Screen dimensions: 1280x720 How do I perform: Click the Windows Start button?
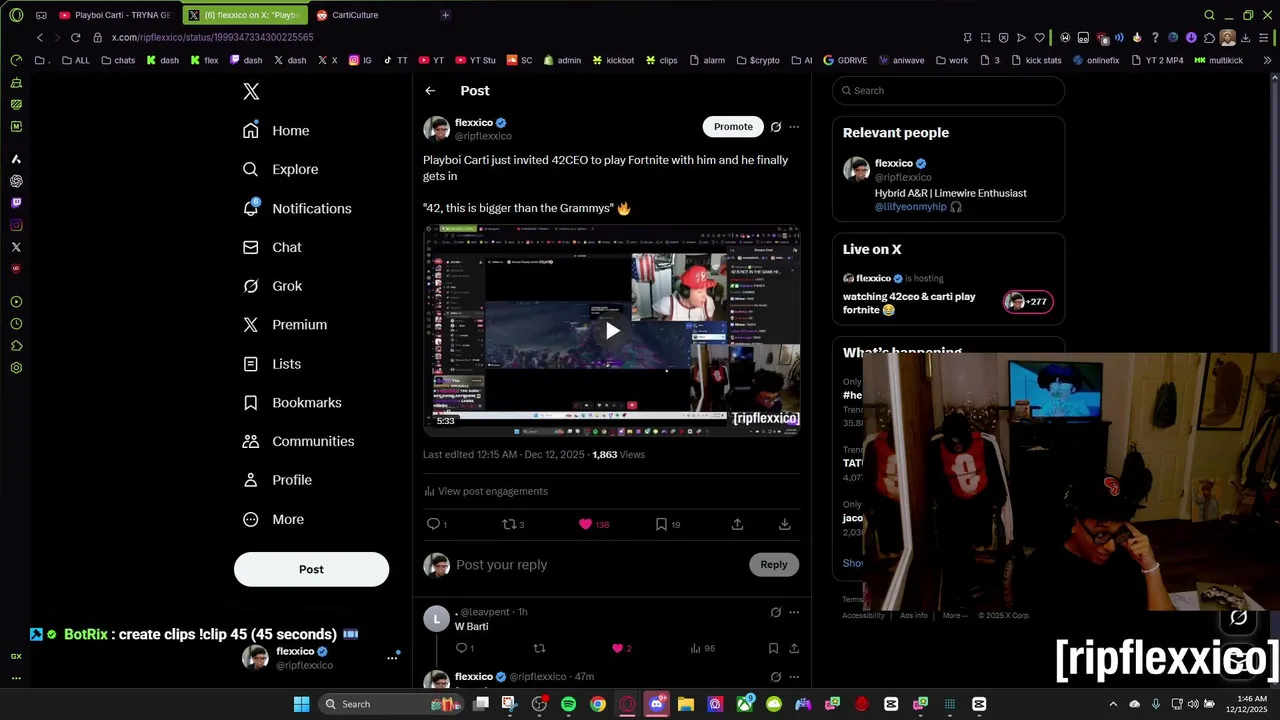click(301, 704)
